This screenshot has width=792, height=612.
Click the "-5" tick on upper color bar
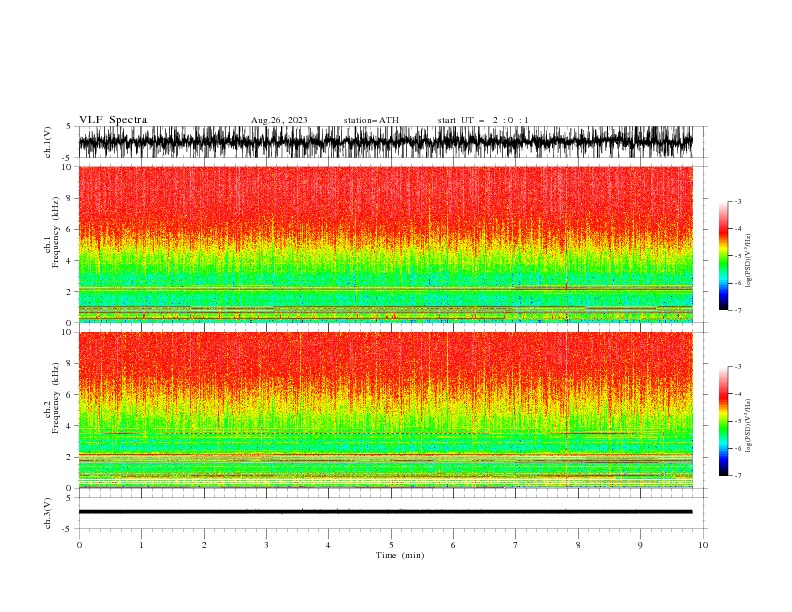(x=737, y=256)
